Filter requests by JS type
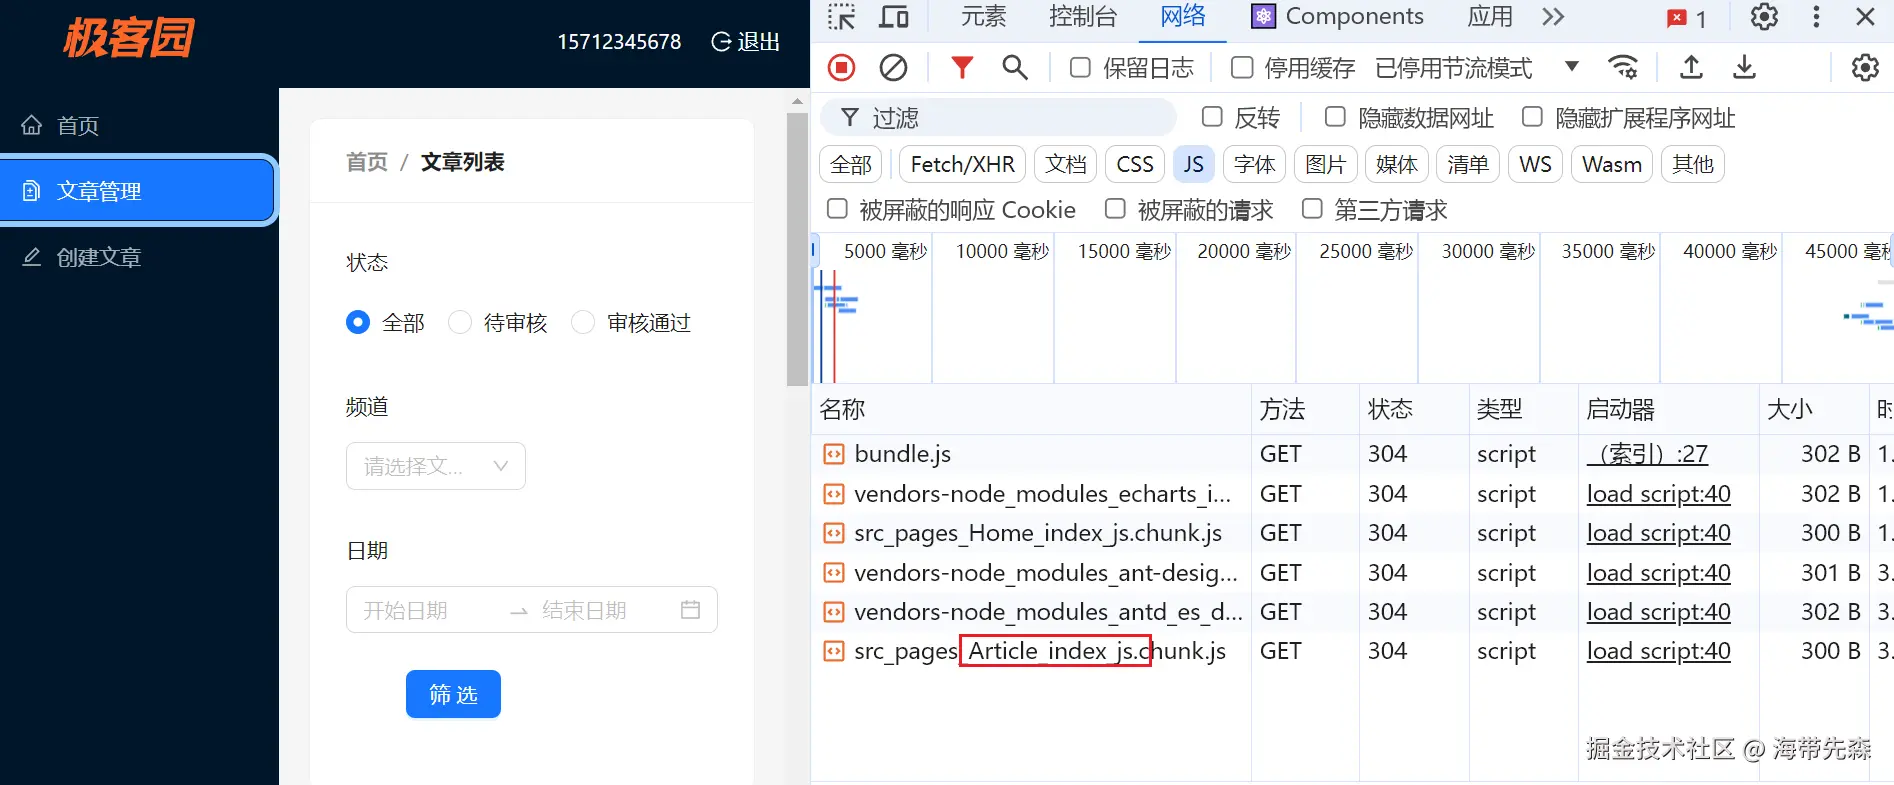The width and height of the screenshot is (1894, 785). 1193,164
